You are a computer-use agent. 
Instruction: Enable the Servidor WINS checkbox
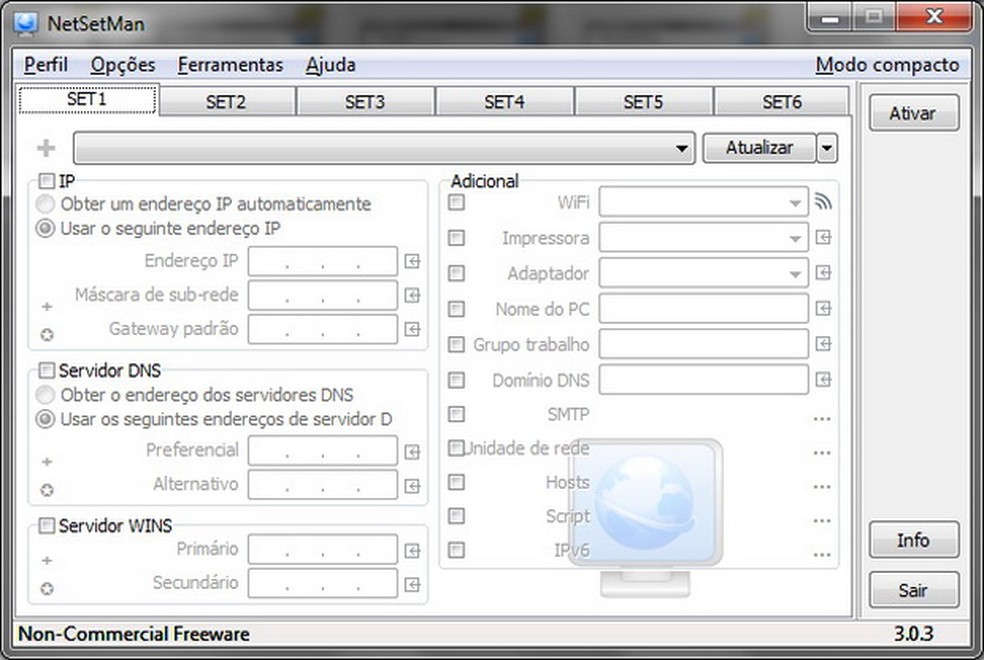(46, 525)
